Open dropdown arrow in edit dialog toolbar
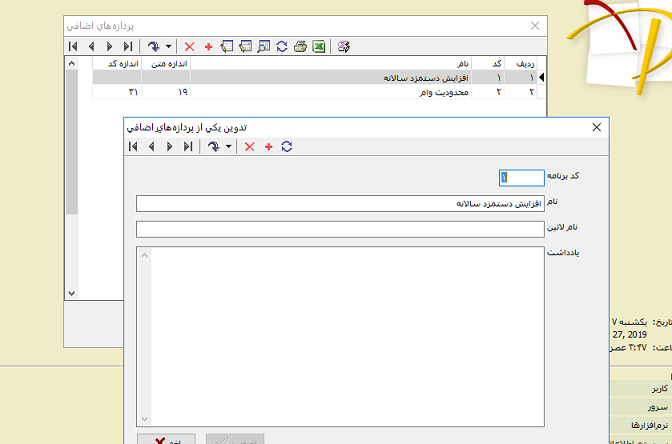Screen dimensions: 672x444 click(228, 147)
